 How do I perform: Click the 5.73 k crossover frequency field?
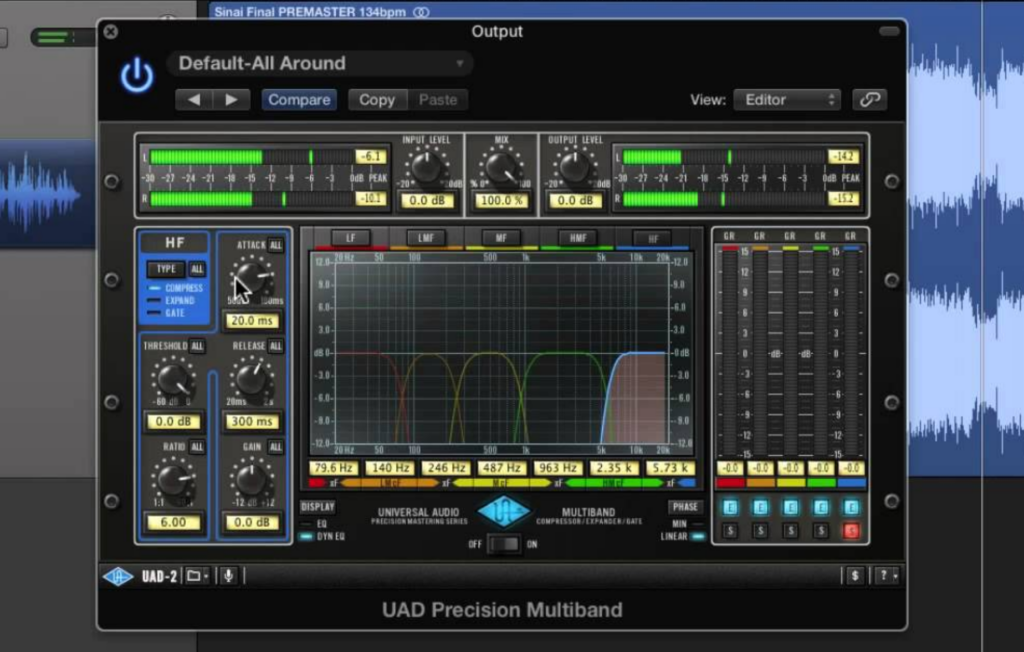click(670, 468)
